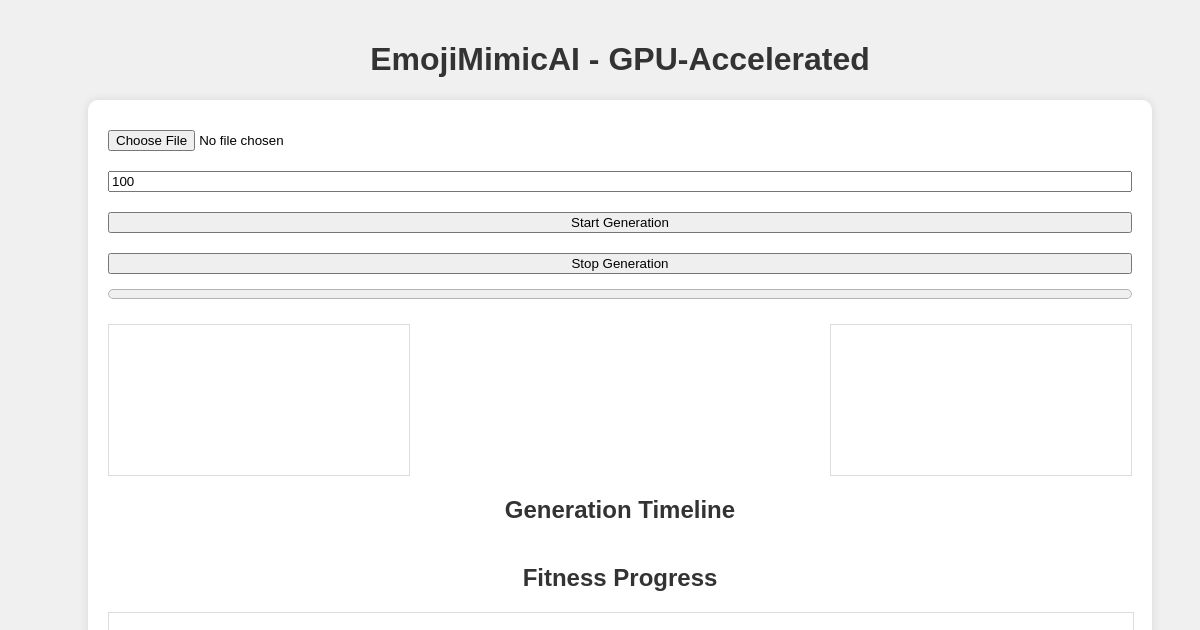
Task: Click the generated emoji preview box
Action: pyautogui.click(x=981, y=399)
